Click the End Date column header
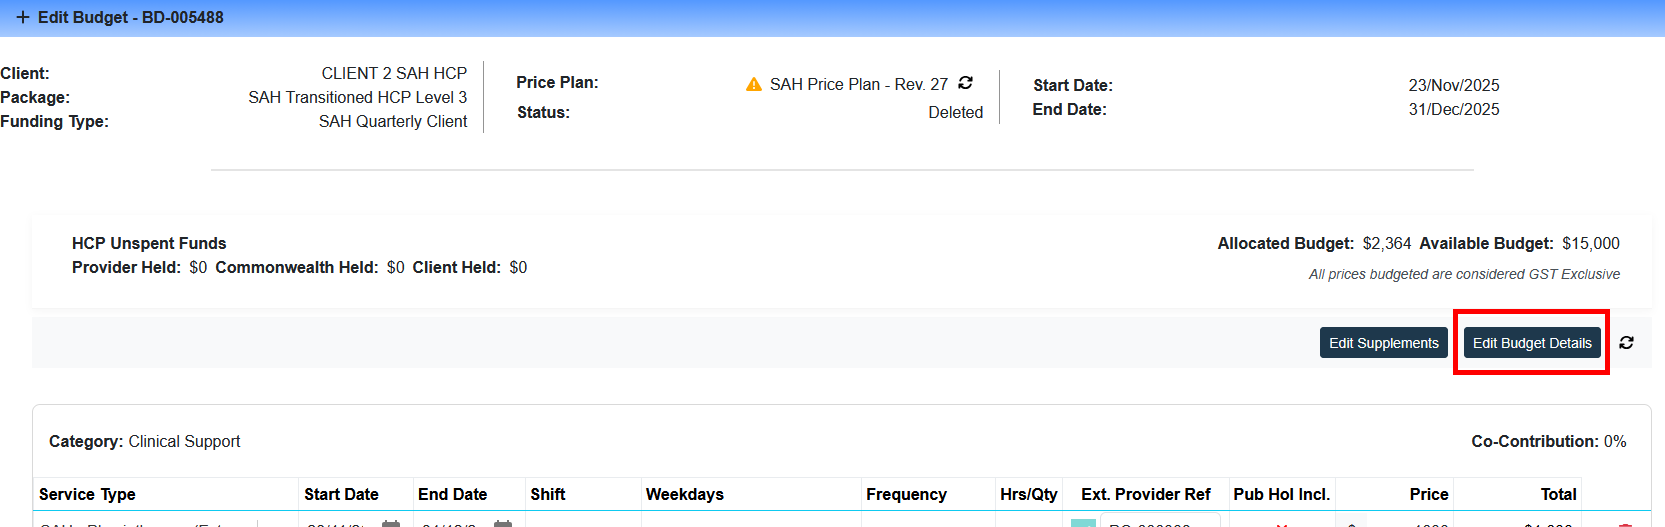Viewport: 1665px width, 527px height. click(452, 494)
